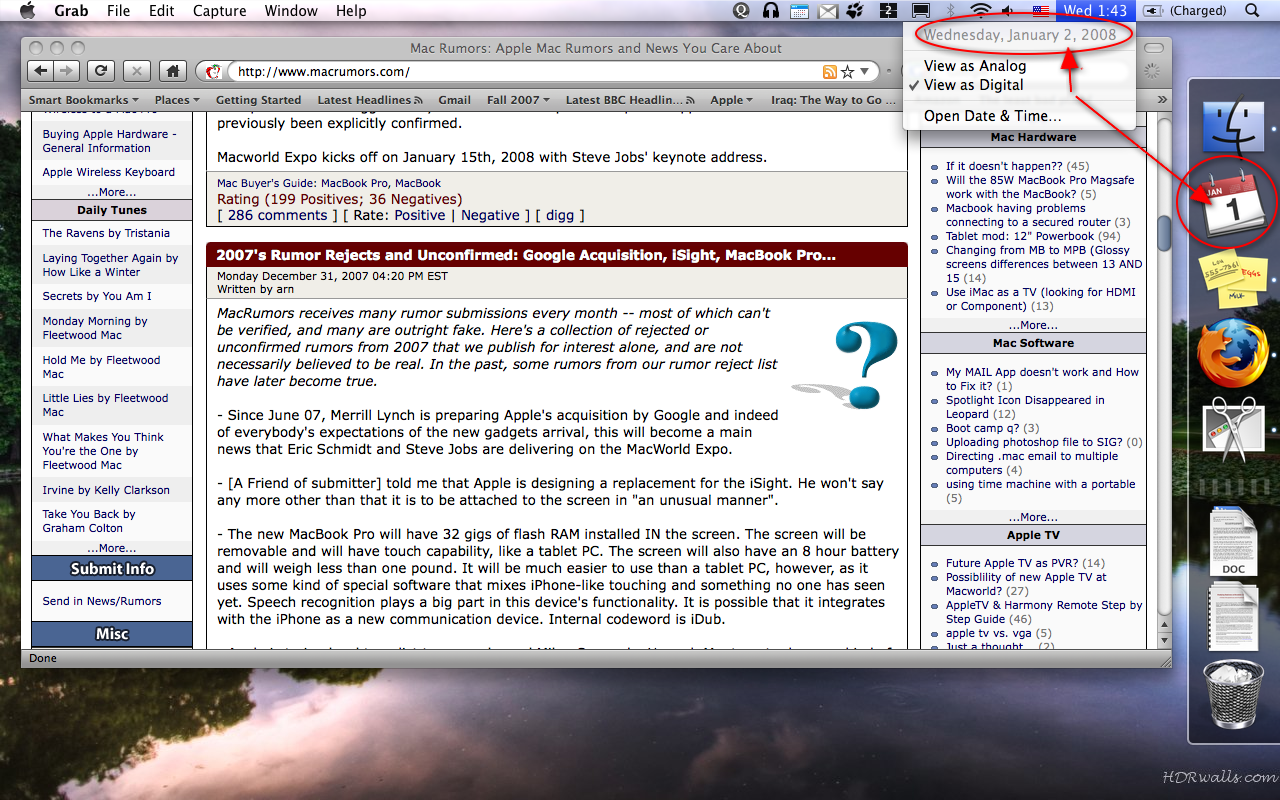Viewport: 1280px width, 800px height.
Task: Reload the Mac Rumors page
Action: (100, 71)
